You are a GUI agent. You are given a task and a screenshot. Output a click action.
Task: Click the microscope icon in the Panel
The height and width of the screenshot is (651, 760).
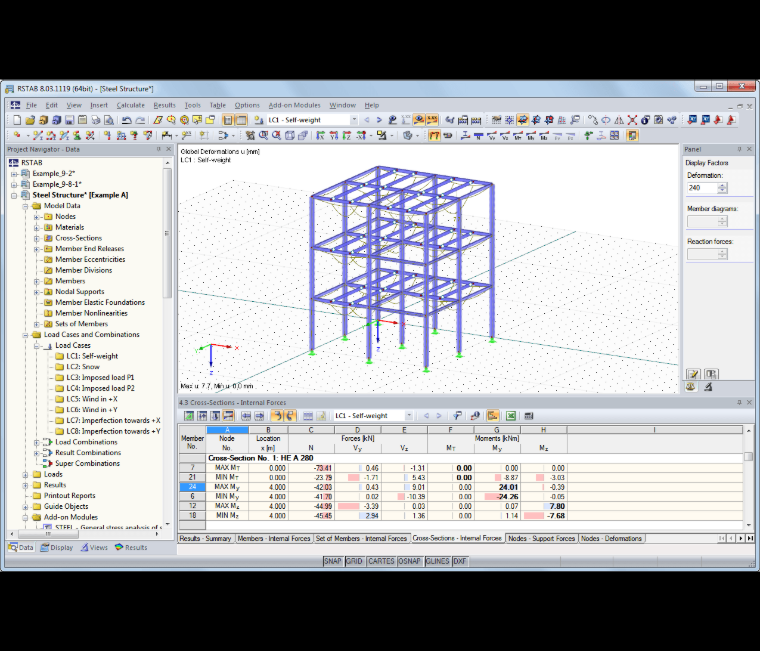tap(708, 387)
